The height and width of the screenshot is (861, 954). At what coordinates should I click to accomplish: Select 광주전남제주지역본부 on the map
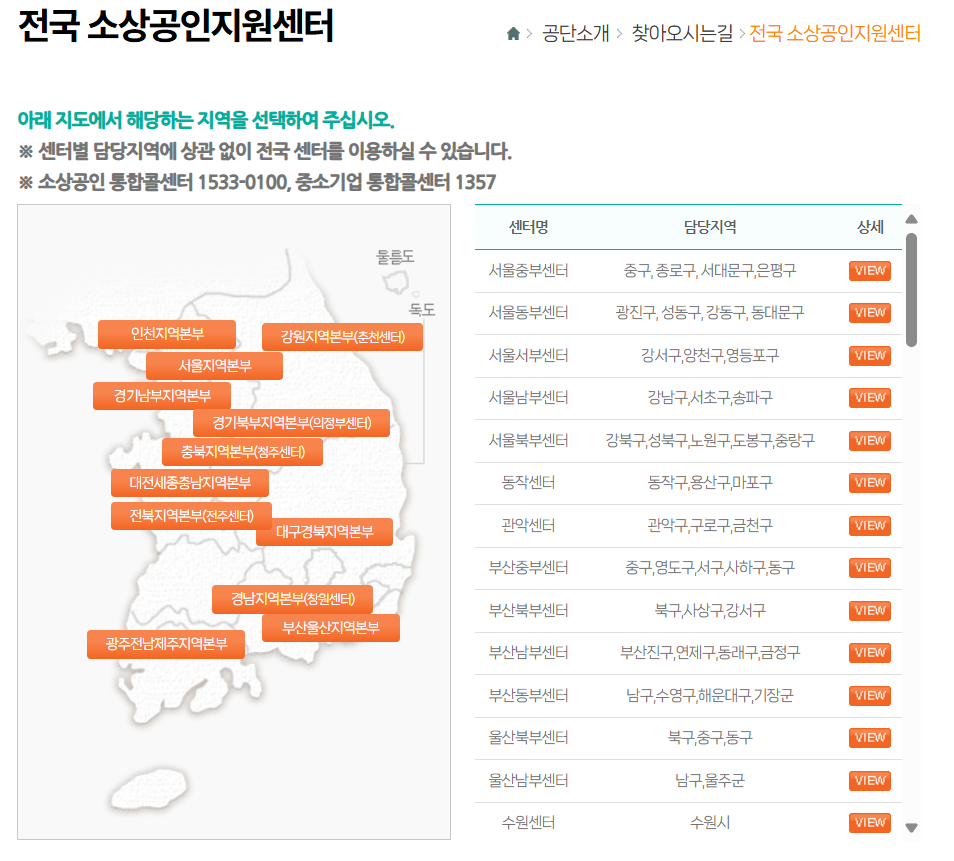click(x=166, y=644)
